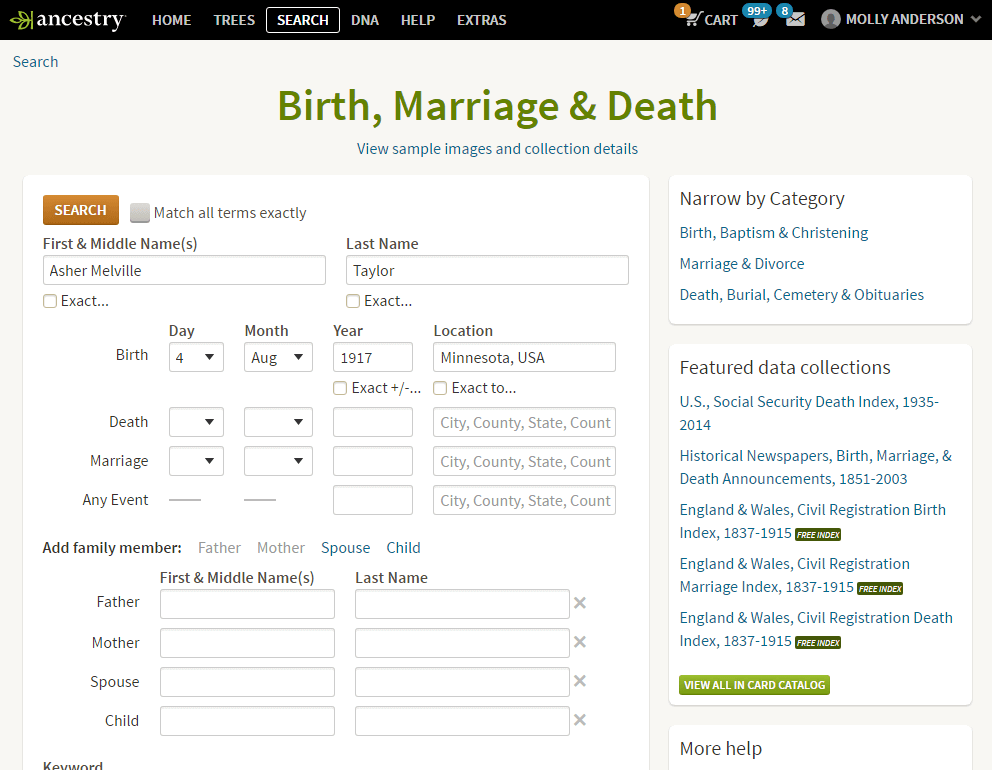Click the orange SEARCH button
This screenshot has width=992, height=770.
click(81, 210)
